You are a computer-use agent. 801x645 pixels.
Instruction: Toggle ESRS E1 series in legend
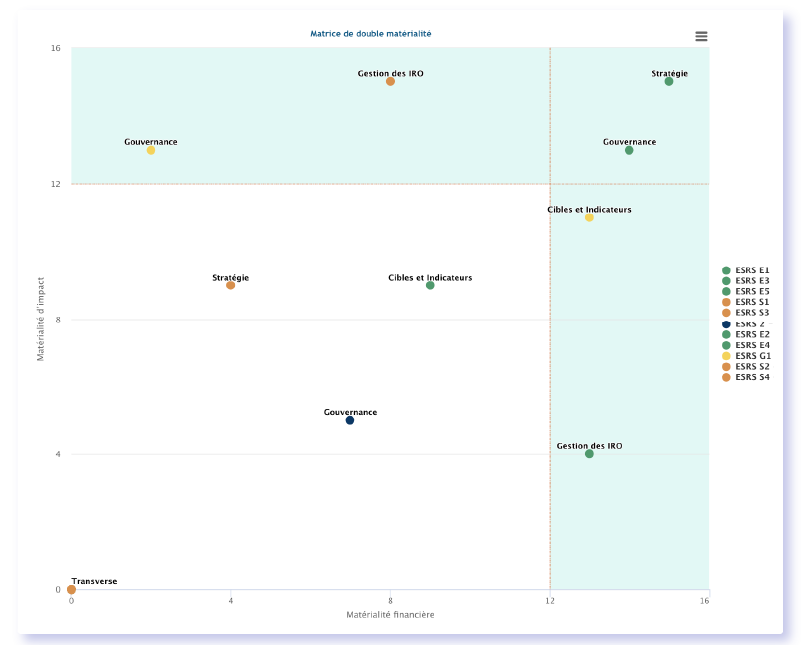745,270
